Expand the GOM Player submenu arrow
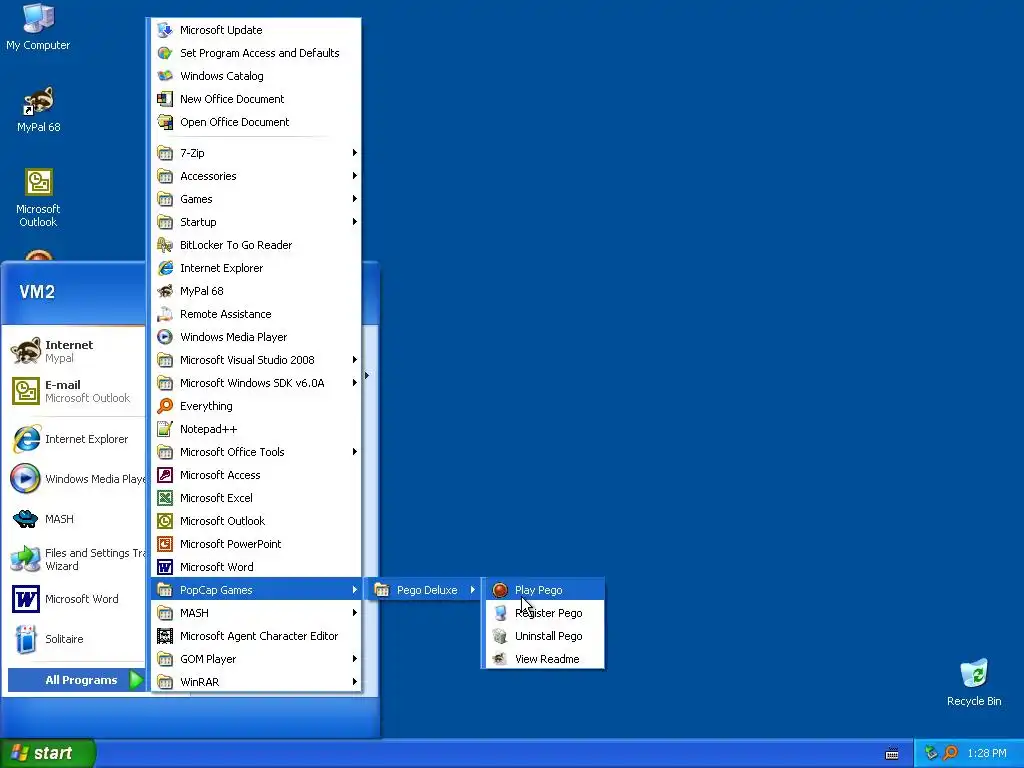 355,659
